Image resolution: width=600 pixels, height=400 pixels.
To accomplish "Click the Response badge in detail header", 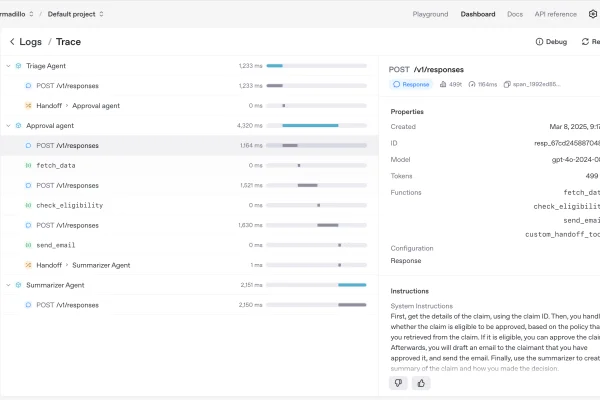I will pos(411,84).
